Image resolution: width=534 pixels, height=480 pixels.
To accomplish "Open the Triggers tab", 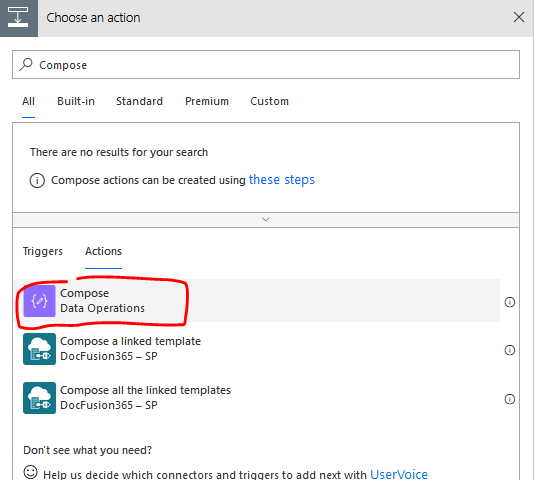I will pos(43,251).
